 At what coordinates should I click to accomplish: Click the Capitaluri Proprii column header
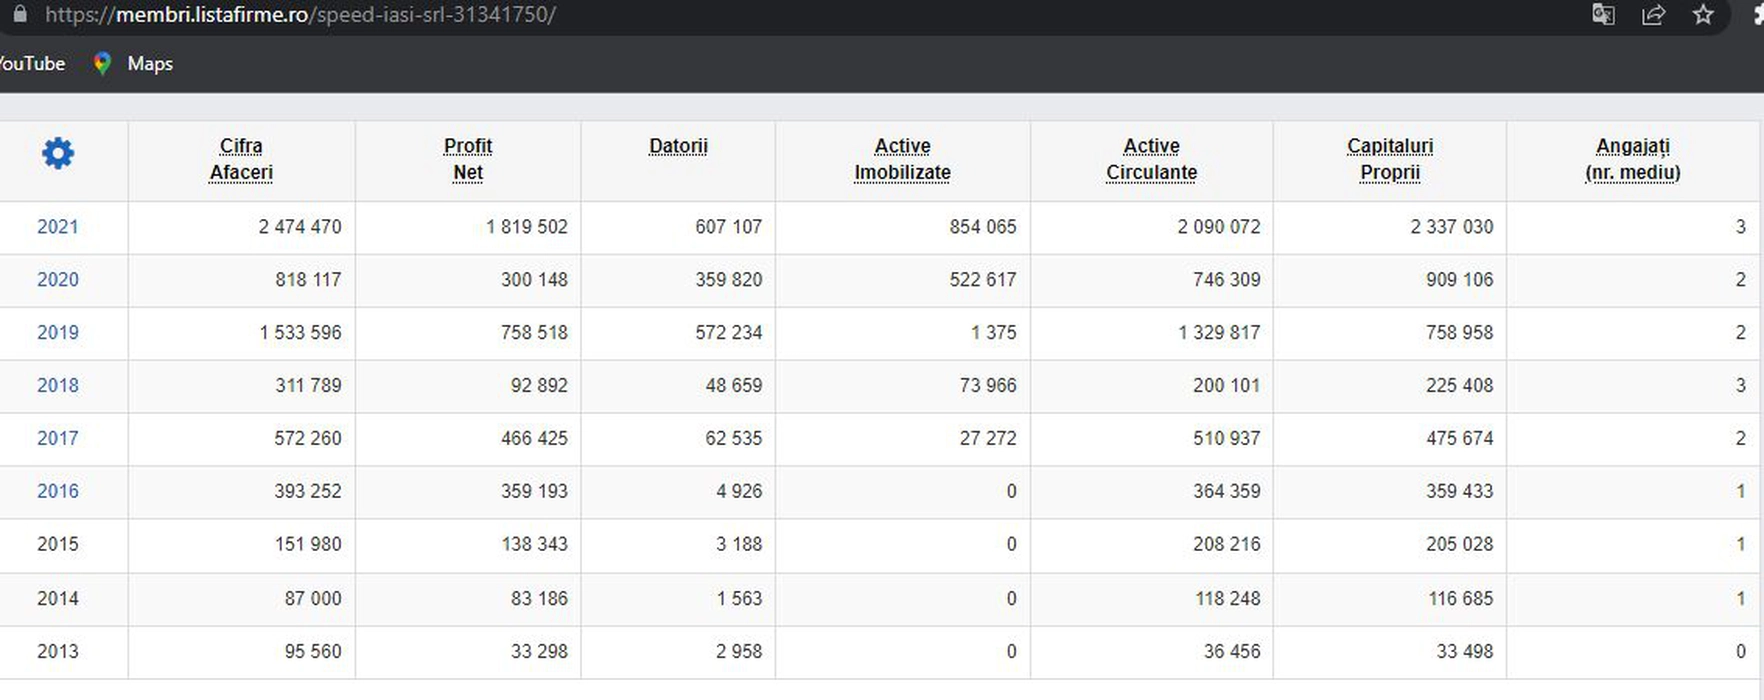(x=1389, y=159)
